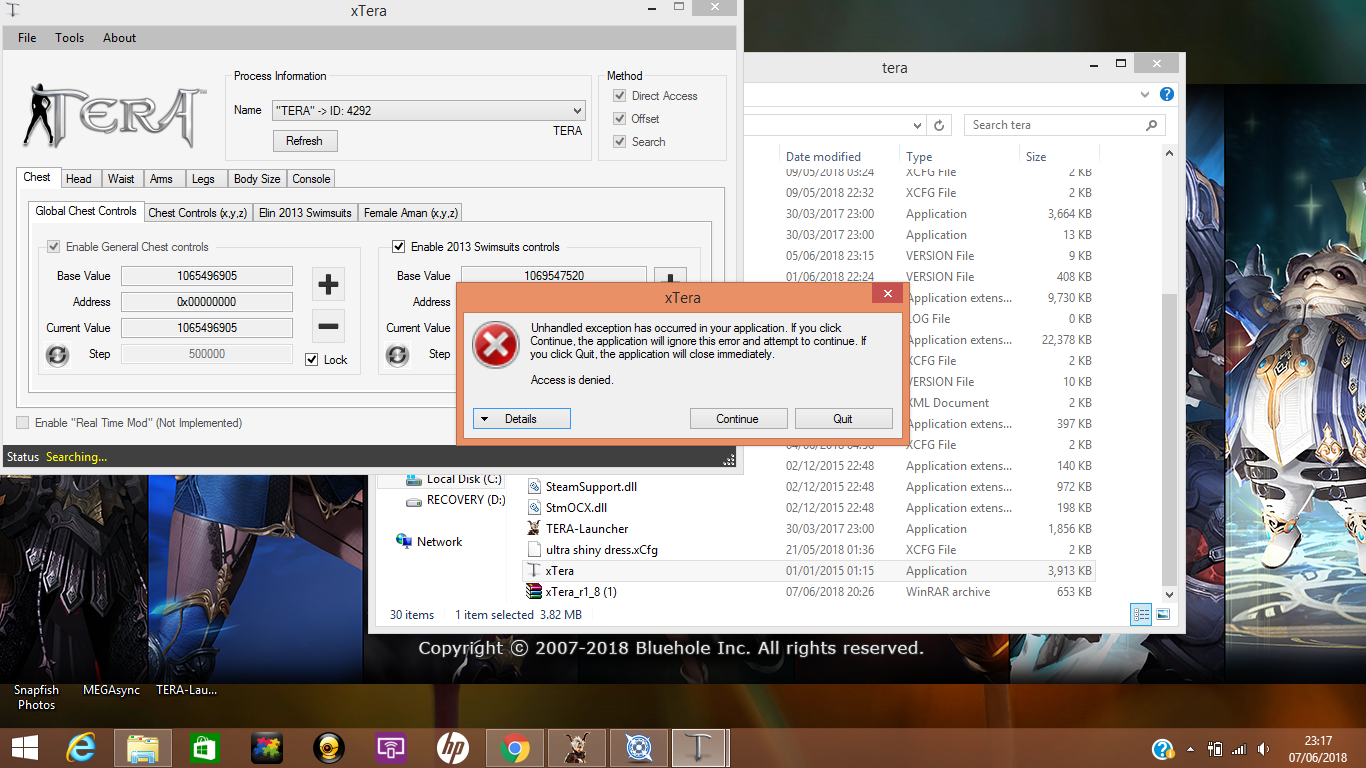1366x768 pixels.
Task: Click the Refresh button under process name
Action: 304,141
